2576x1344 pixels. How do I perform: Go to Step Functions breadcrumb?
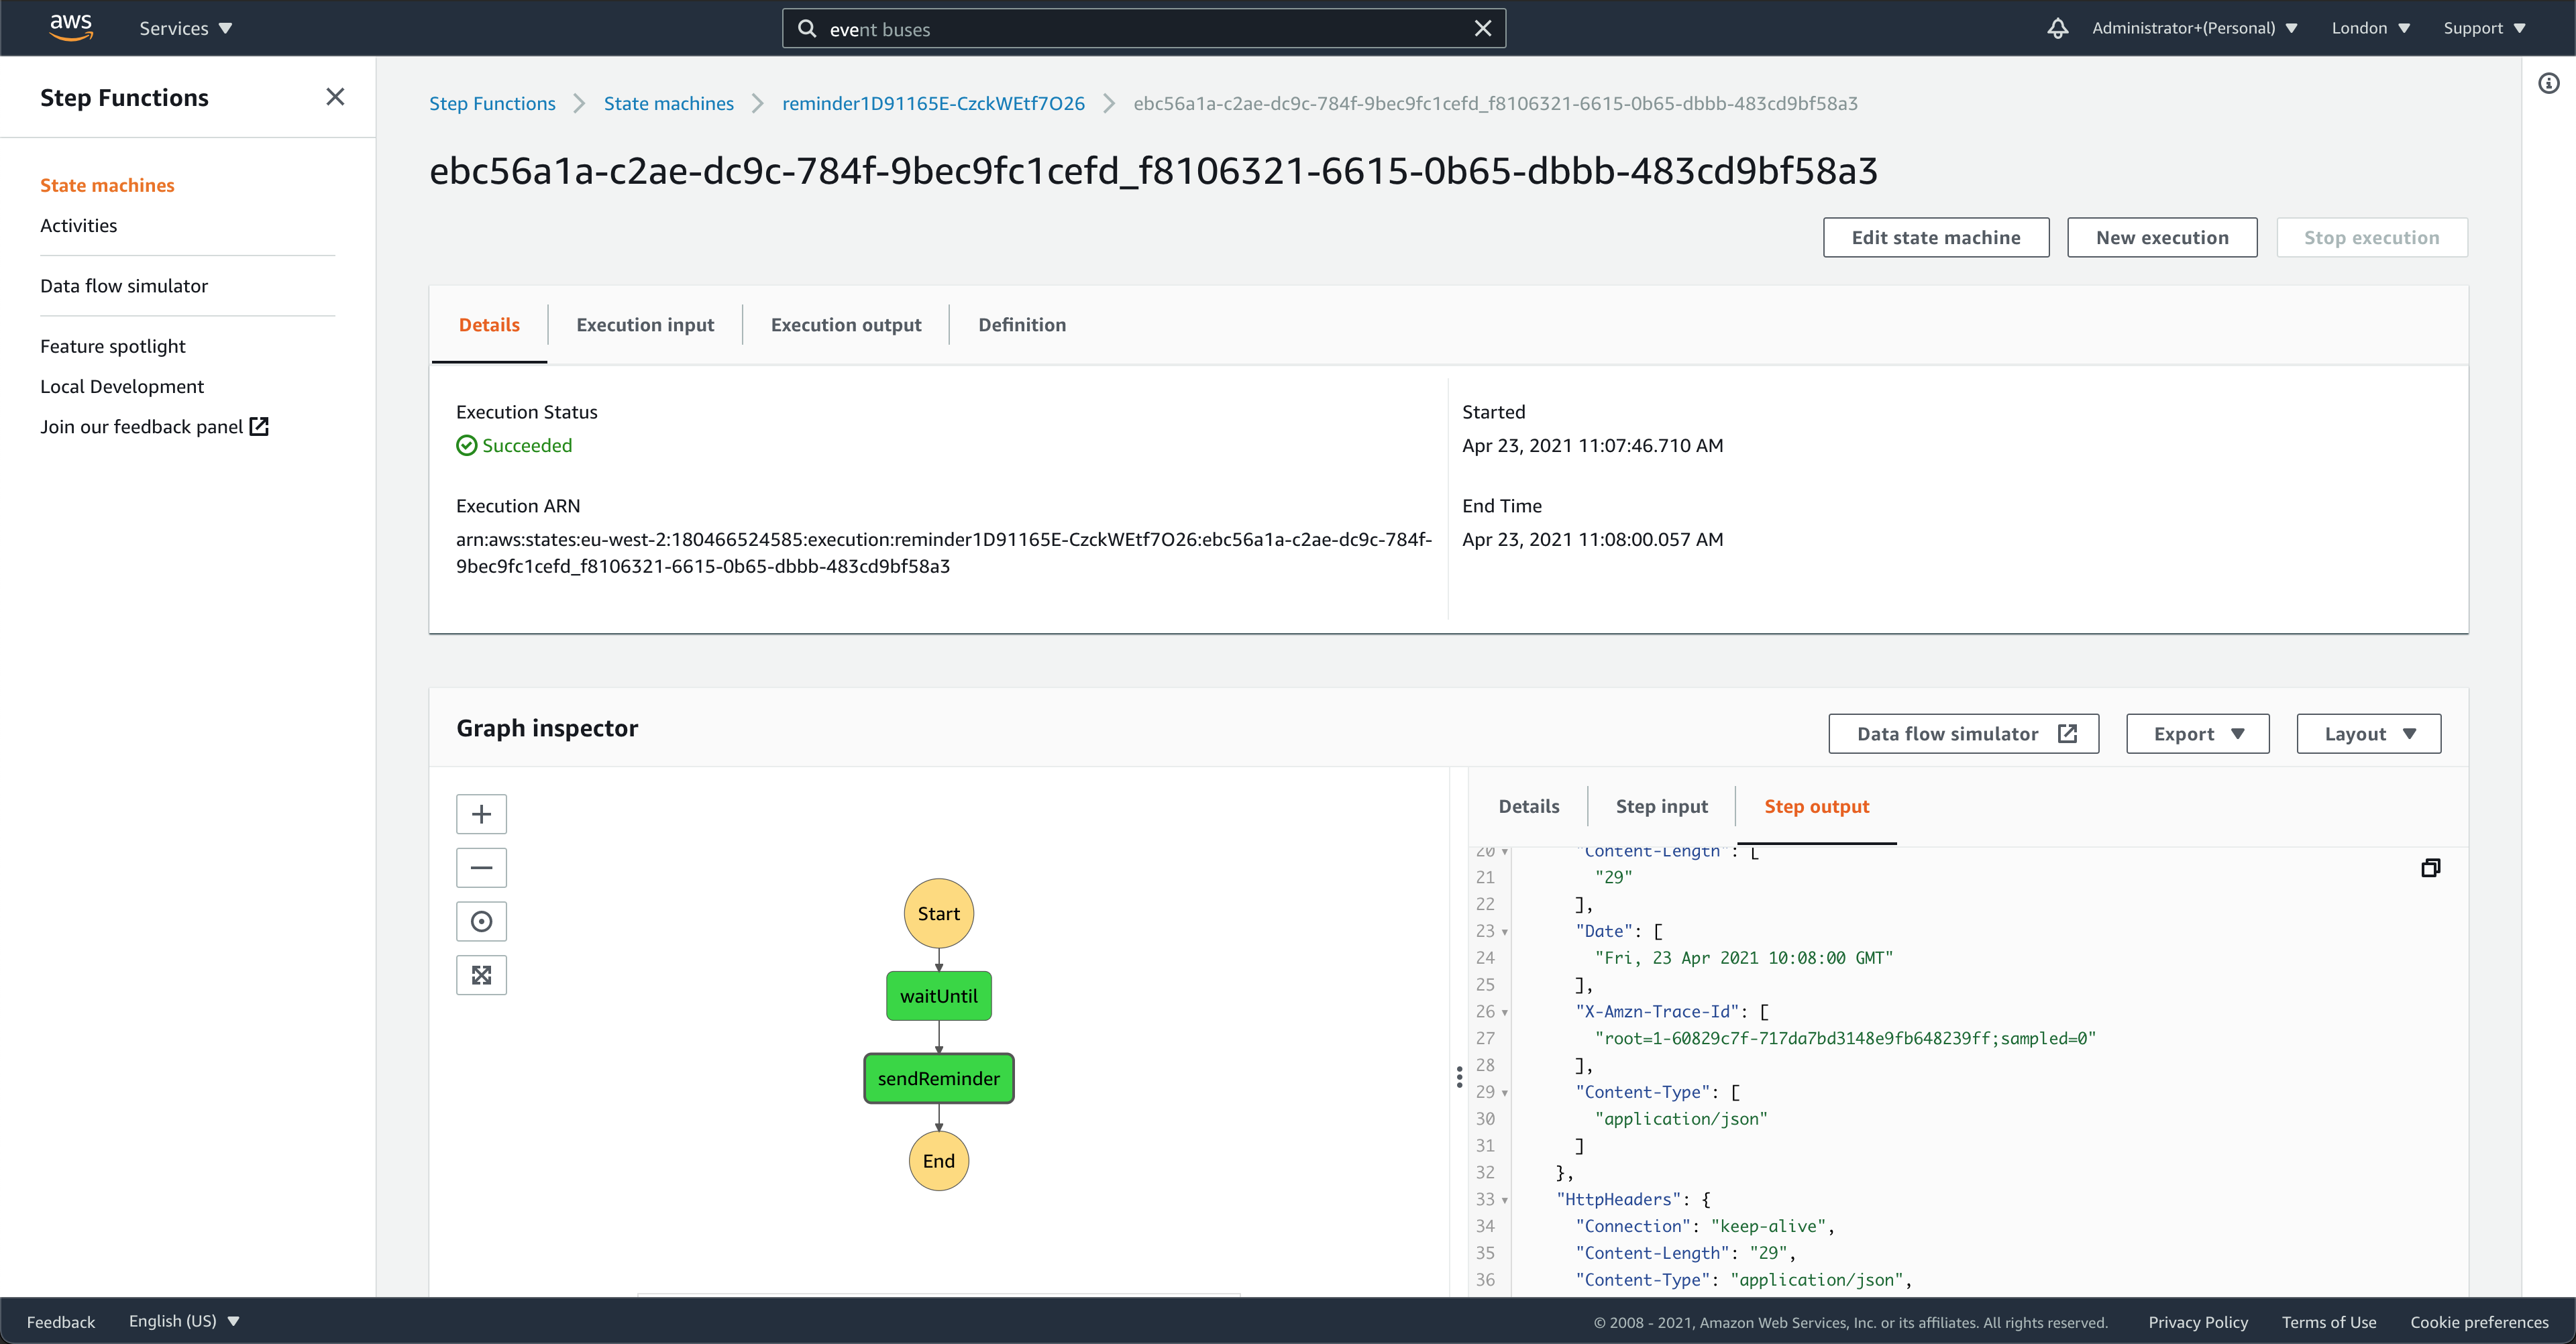(x=492, y=103)
